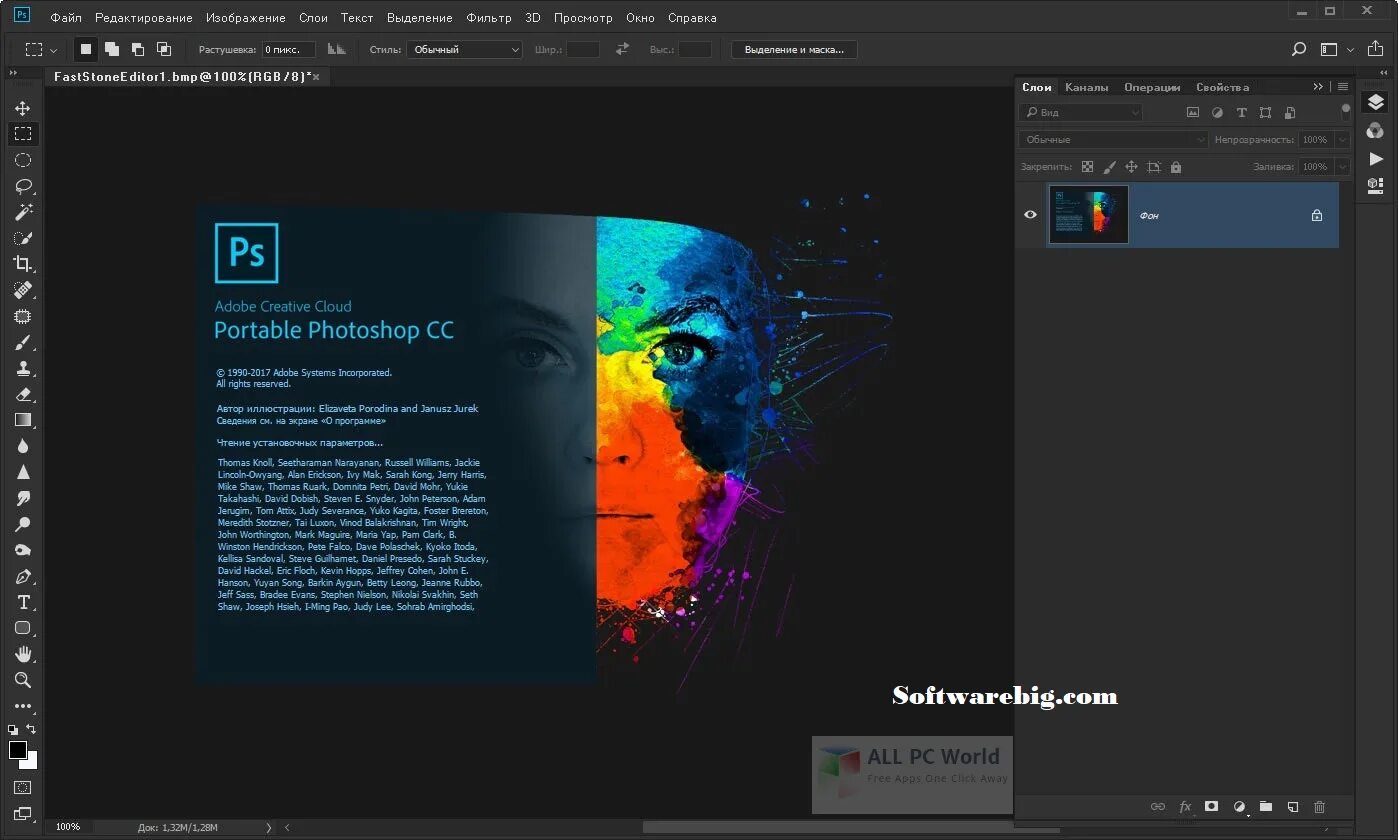Toggle lock image pixels brush
The width and height of the screenshot is (1398, 840).
pyautogui.click(x=1109, y=167)
